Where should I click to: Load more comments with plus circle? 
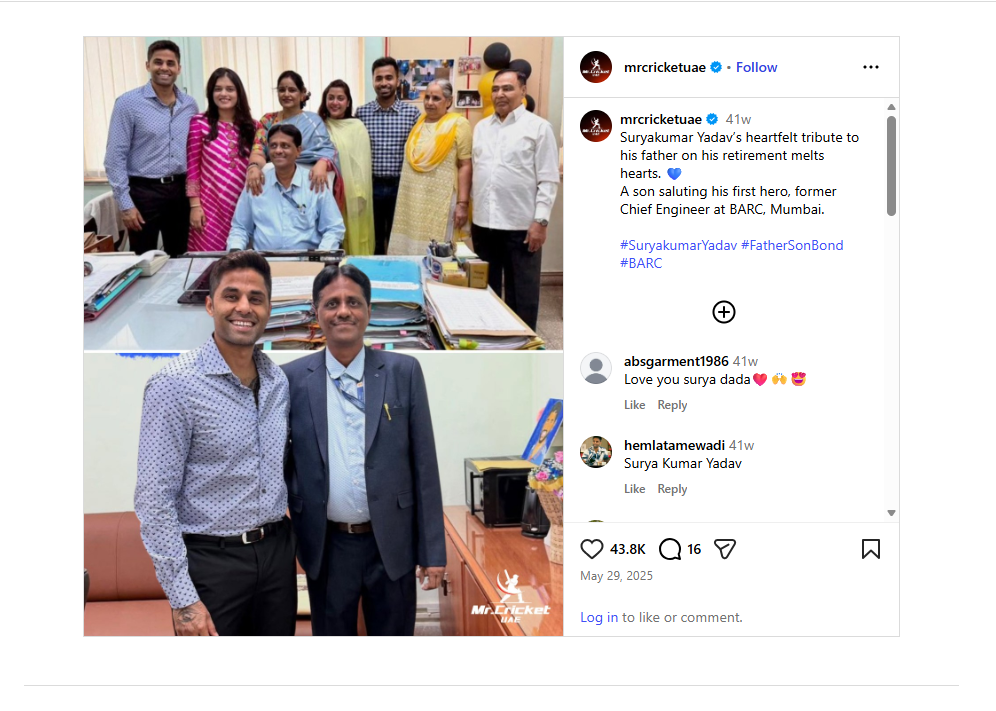tap(723, 312)
